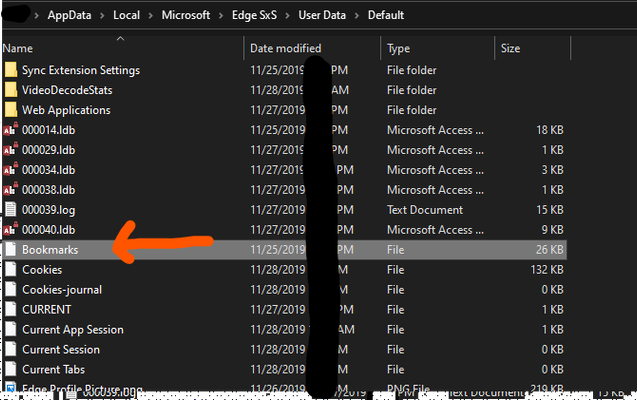The image size is (637, 400).
Task: Navigate to Edge SxS in the address bar
Action: [x=254, y=15]
